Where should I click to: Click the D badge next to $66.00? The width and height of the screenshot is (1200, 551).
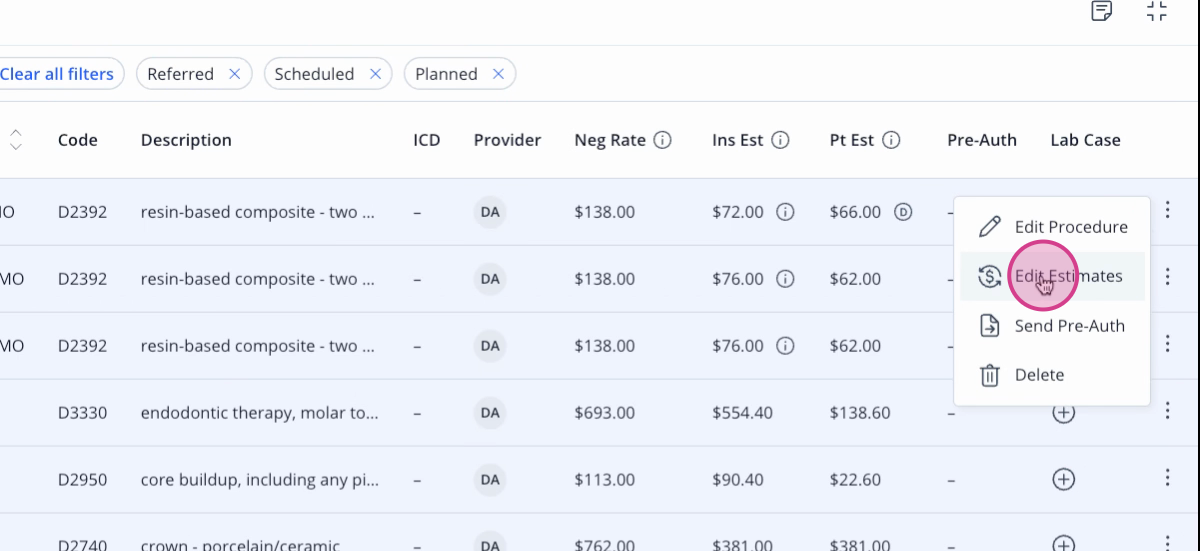tap(903, 212)
